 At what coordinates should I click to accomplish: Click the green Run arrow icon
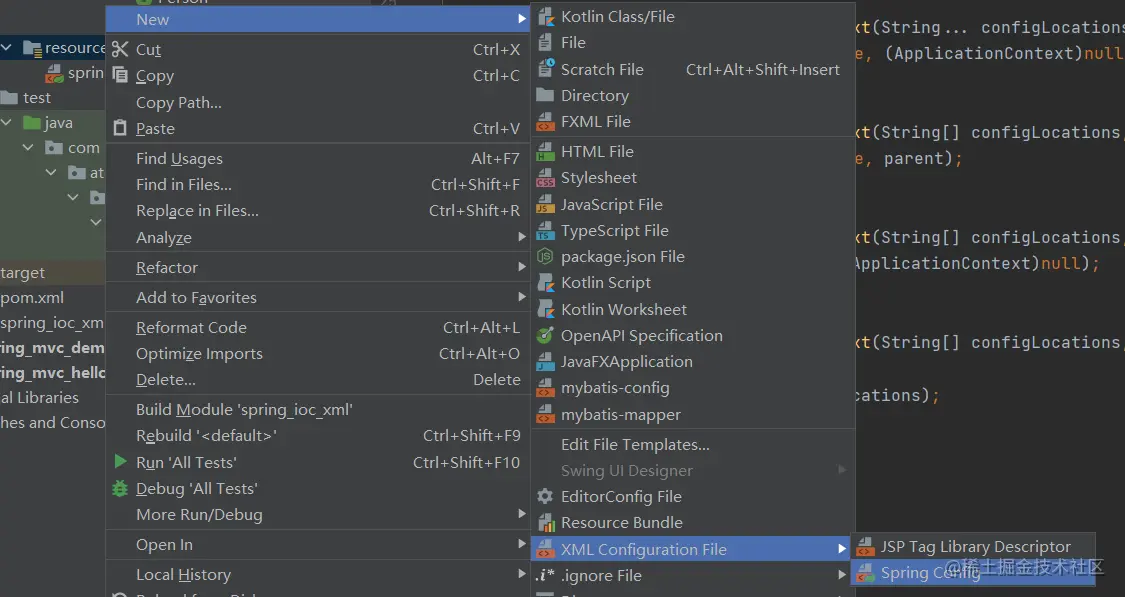[121, 462]
